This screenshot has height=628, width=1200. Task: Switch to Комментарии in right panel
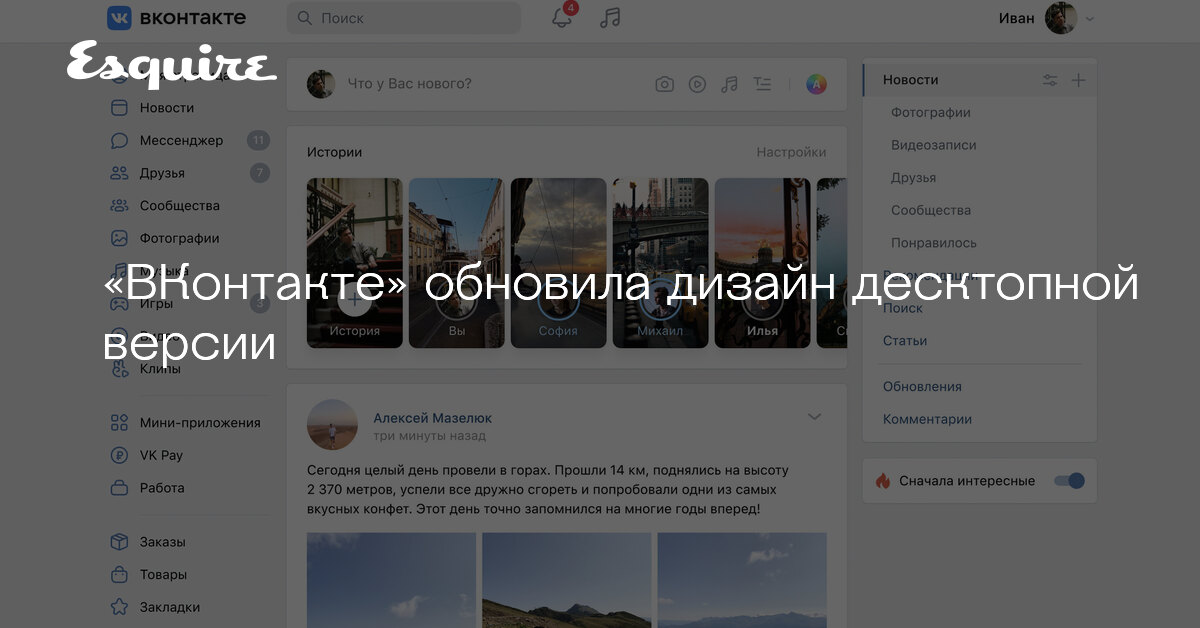pos(927,419)
